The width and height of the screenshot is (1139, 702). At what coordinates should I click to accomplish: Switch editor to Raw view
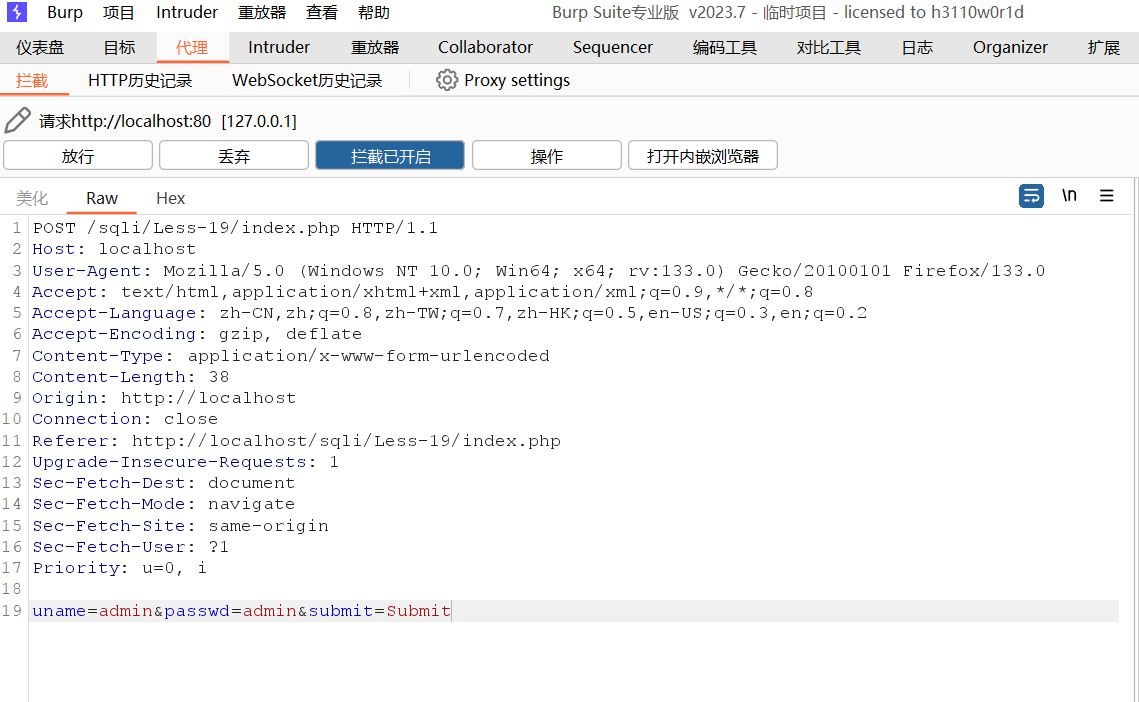tap(102, 198)
